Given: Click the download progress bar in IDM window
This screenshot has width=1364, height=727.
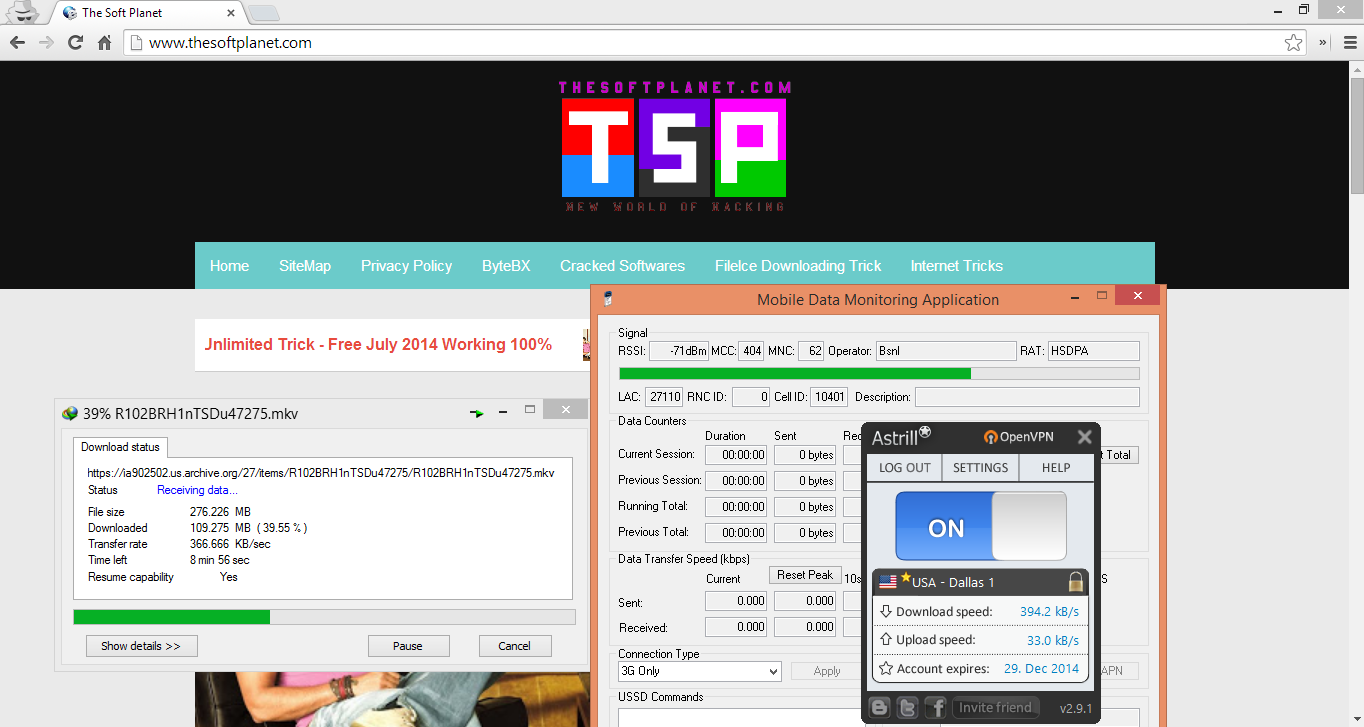Looking at the screenshot, I should (x=324, y=617).
